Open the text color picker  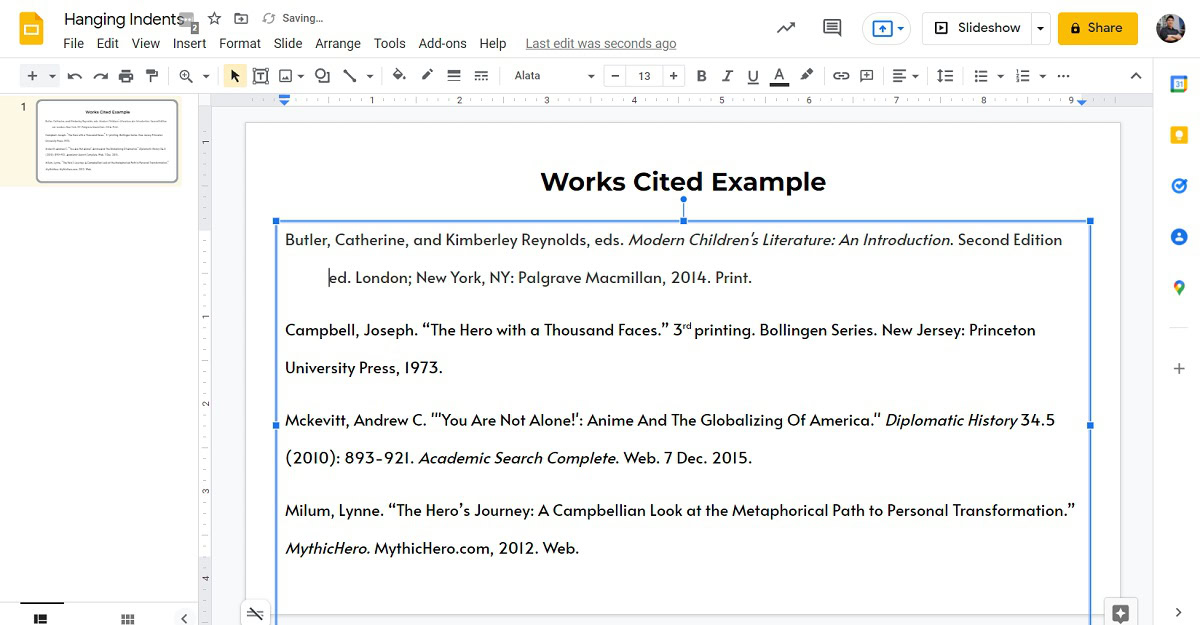pos(779,76)
